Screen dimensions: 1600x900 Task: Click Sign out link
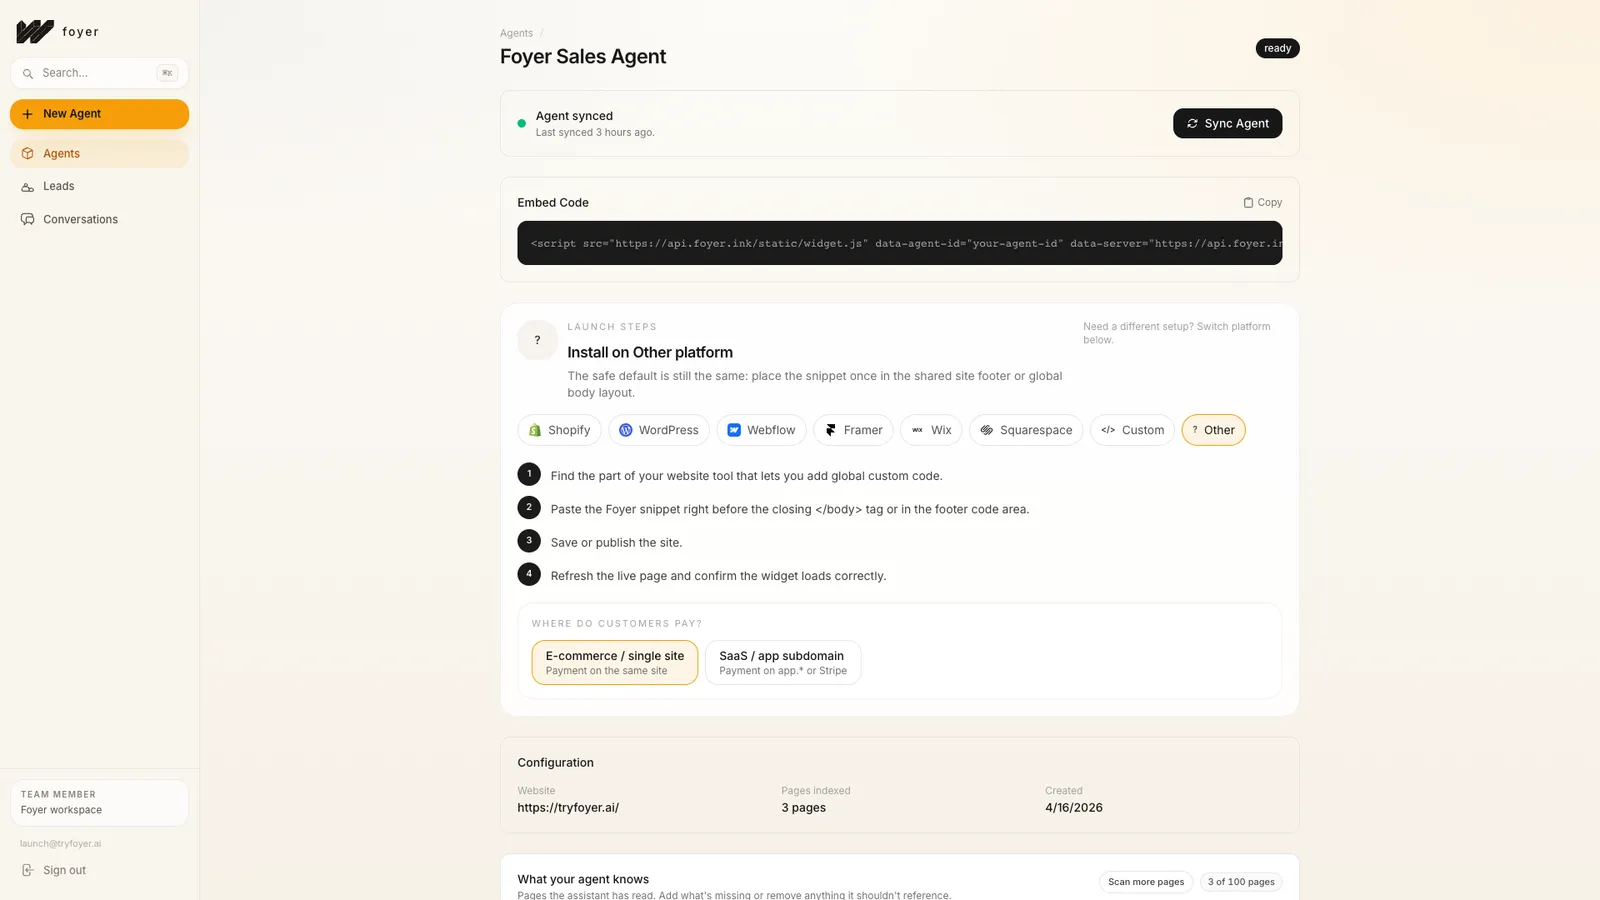point(64,871)
